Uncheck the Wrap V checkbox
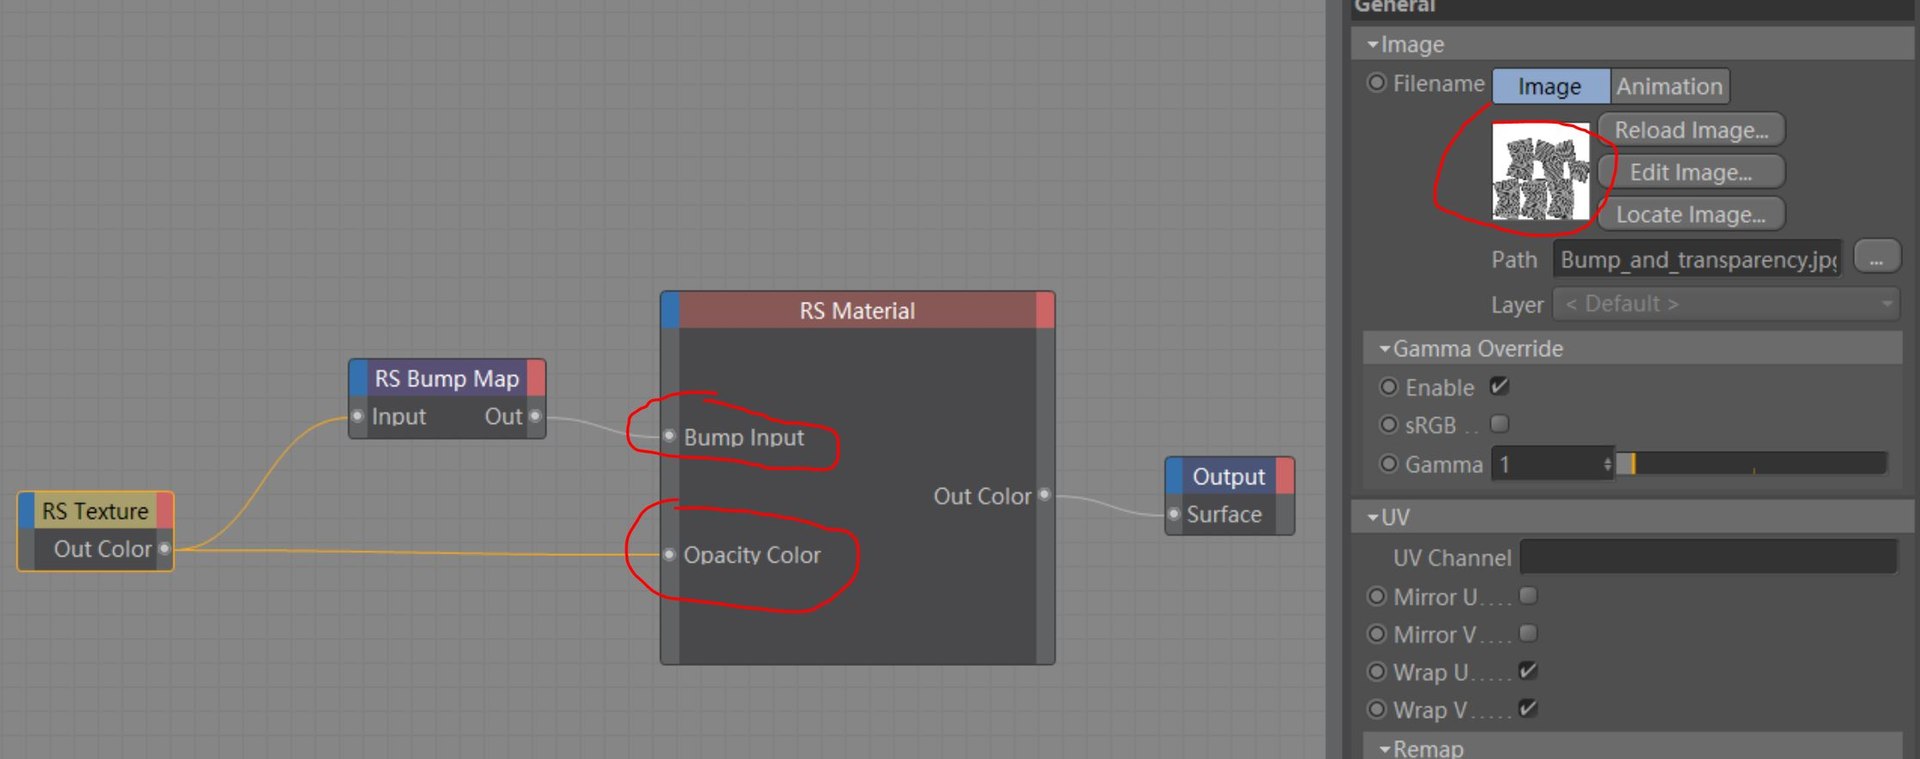The width and height of the screenshot is (1920, 759). 1528,708
